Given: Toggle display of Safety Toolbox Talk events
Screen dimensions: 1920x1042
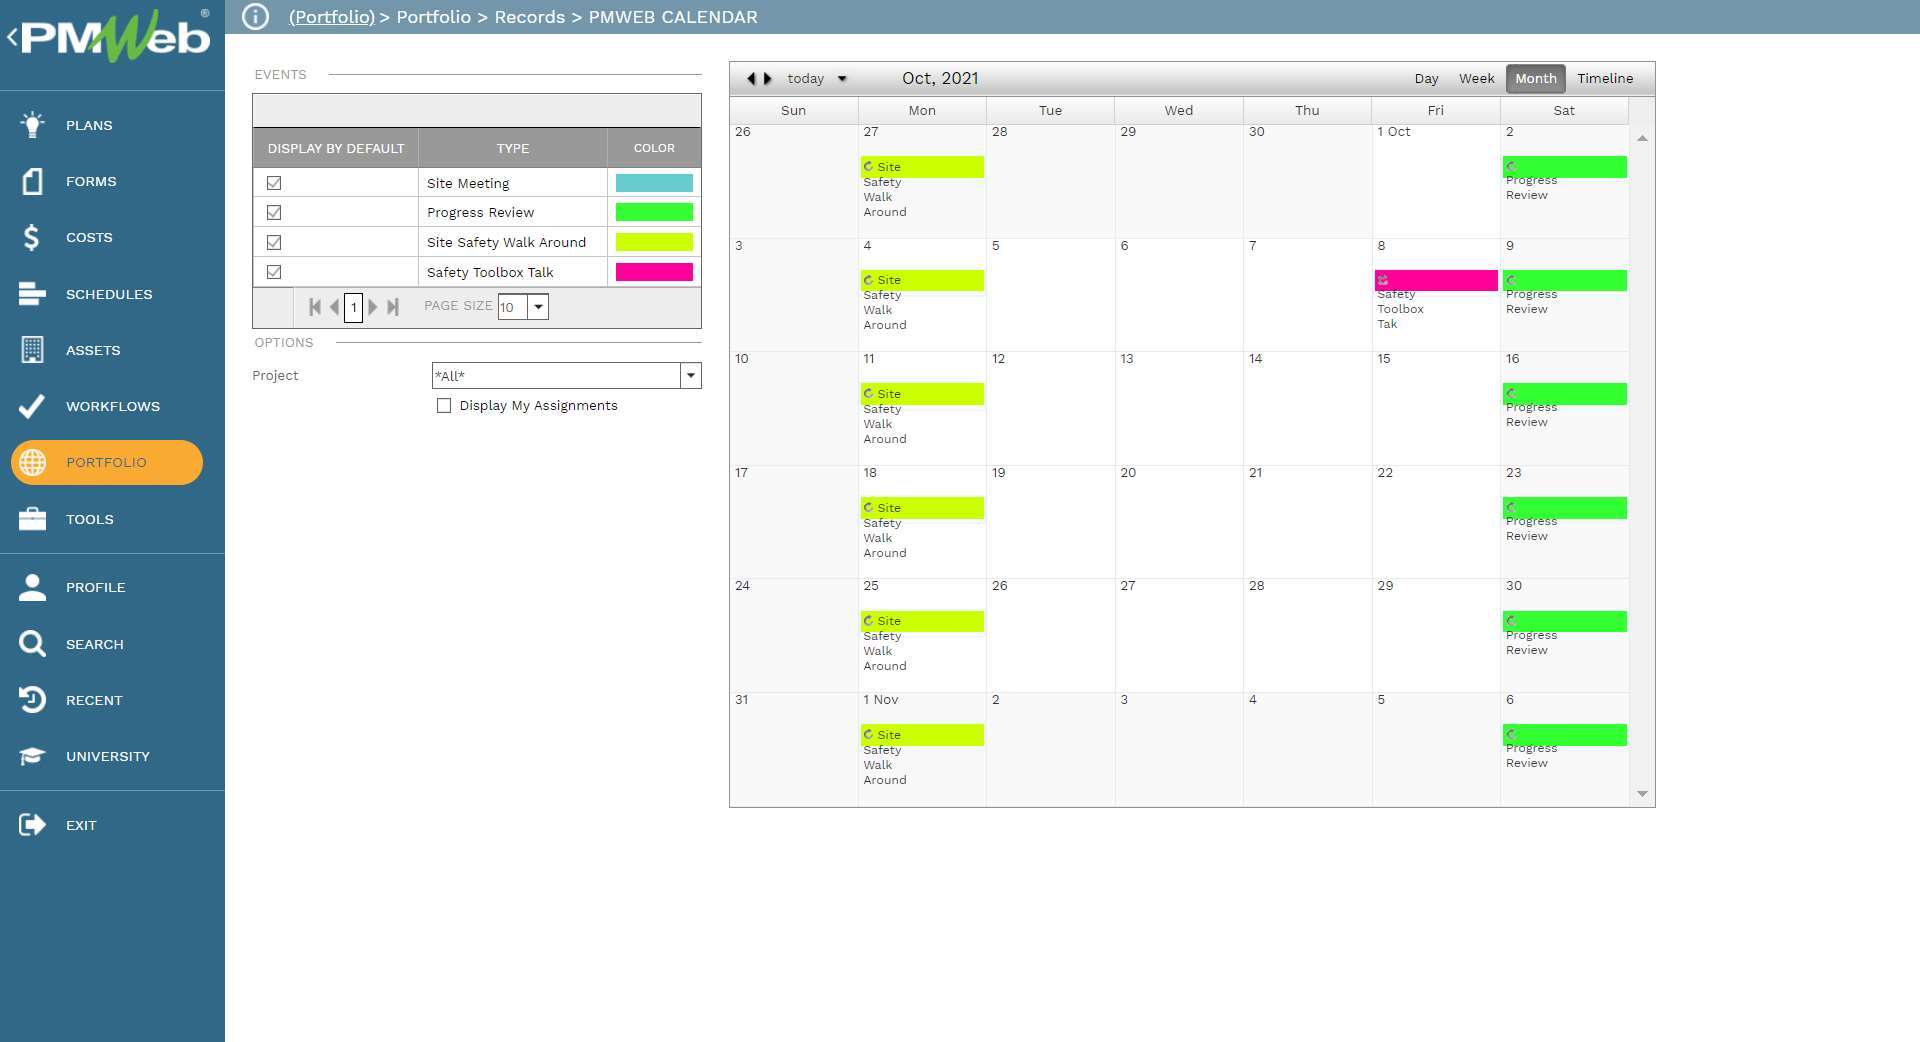Looking at the screenshot, I should coord(274,272).
